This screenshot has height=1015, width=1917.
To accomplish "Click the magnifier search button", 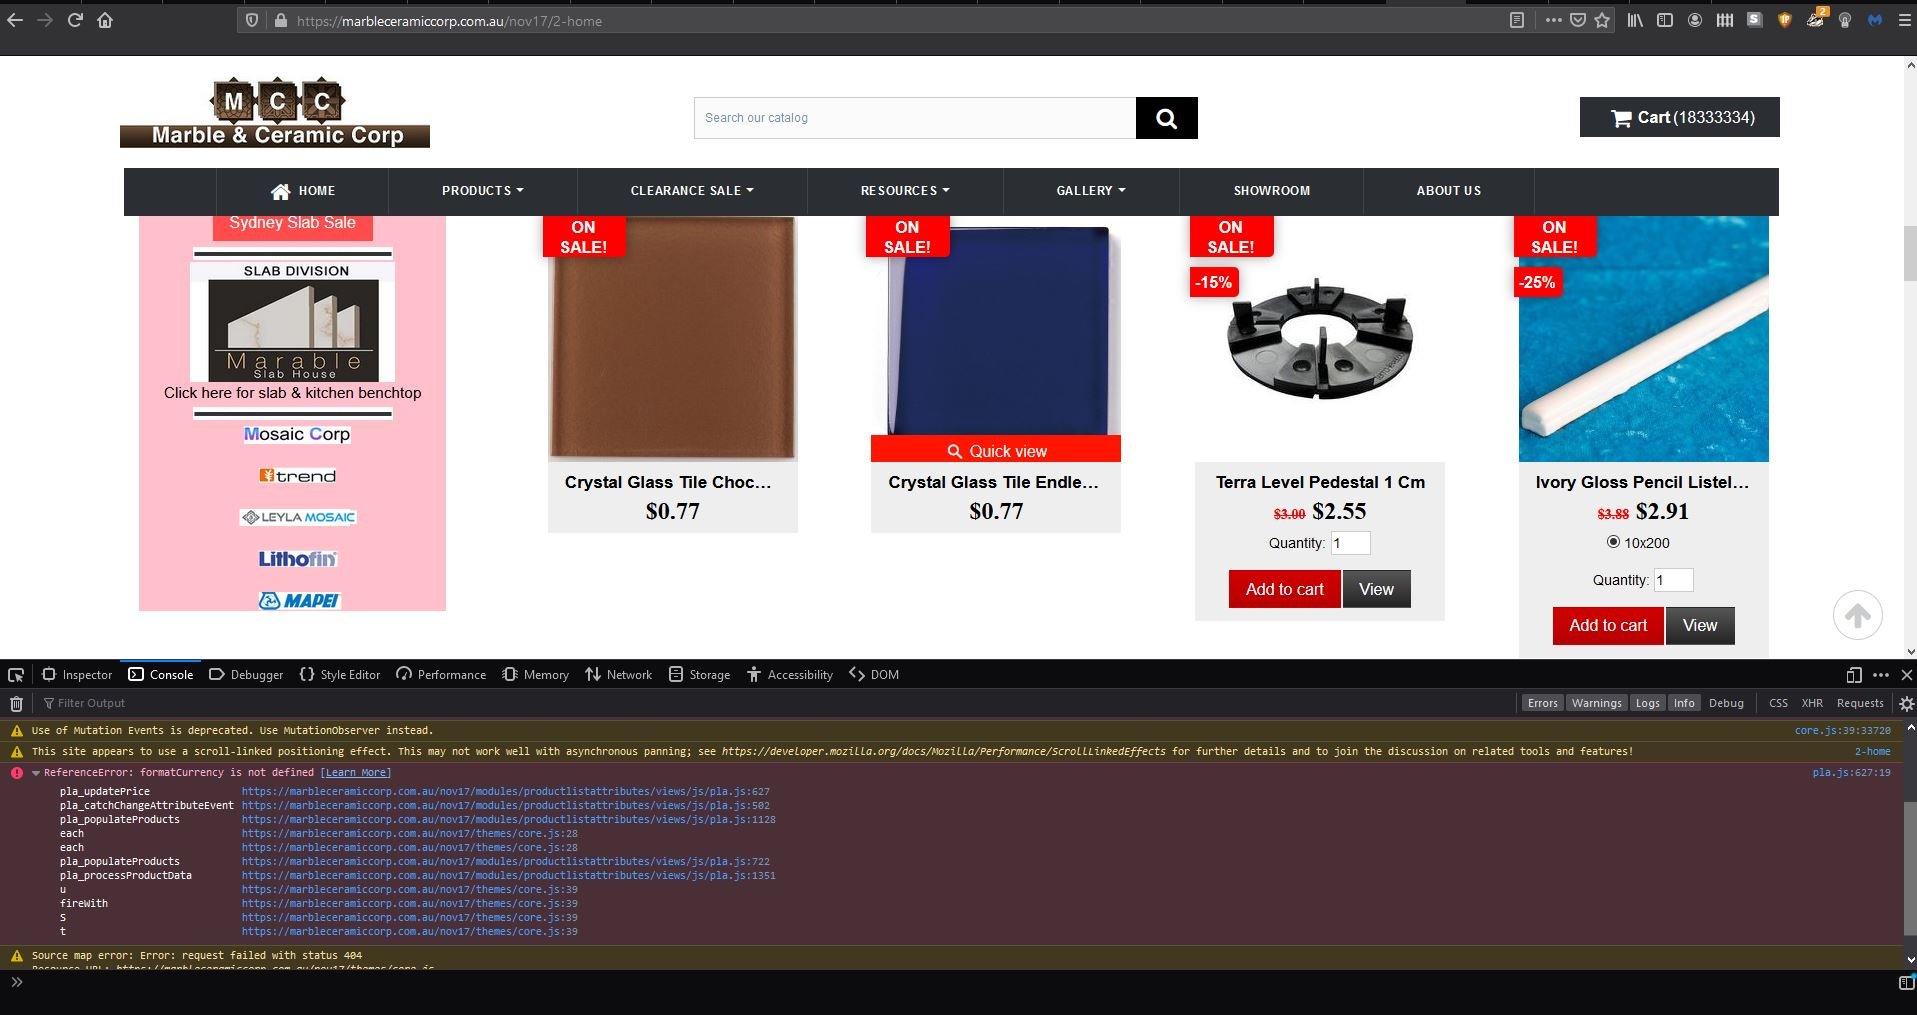I will pos(1166,118).
